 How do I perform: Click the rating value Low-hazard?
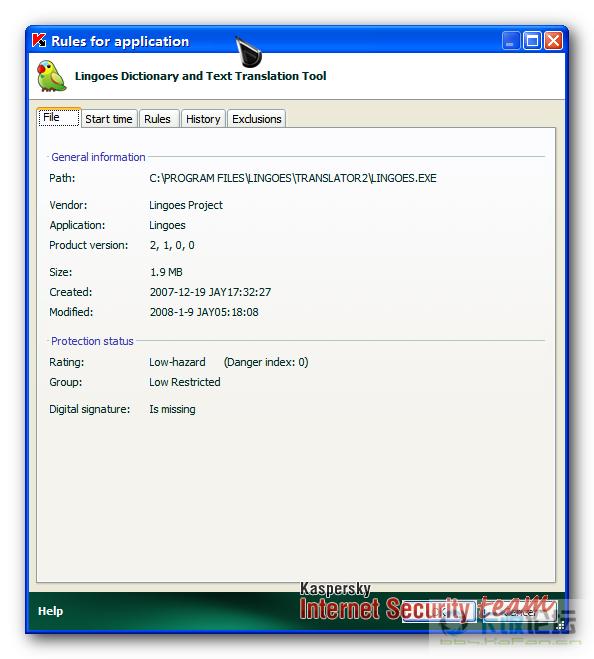click(x=177, y=362)
